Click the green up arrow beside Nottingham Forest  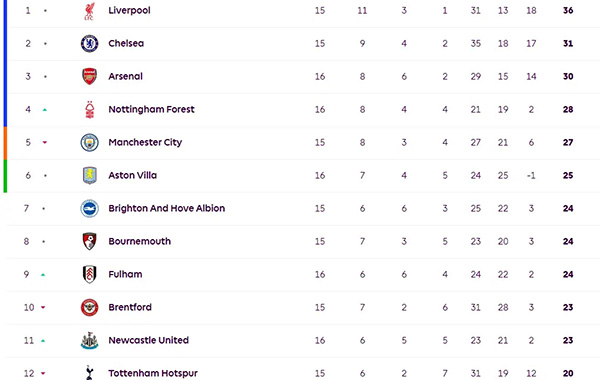tap(45, 110)
